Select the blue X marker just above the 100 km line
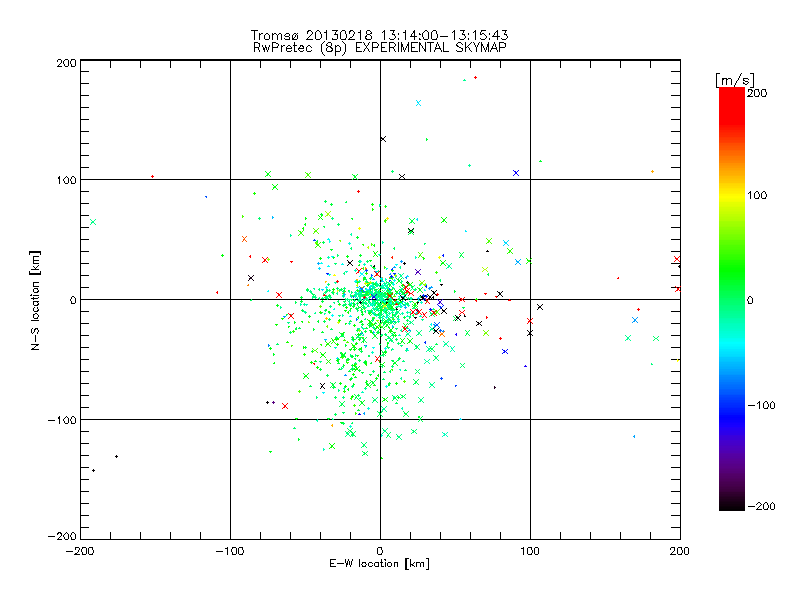Viewport: 800px width, 600px height. point(516,173)
